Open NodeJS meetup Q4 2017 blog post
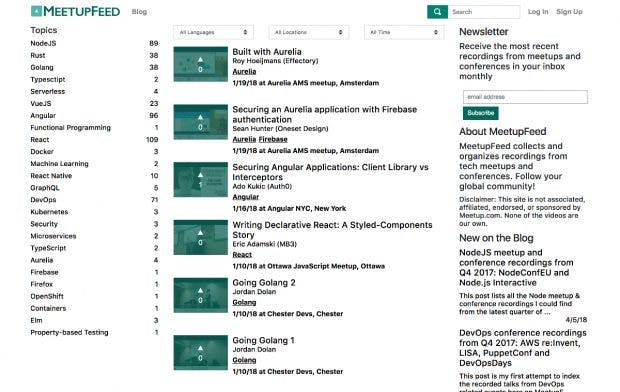 (x=516, y=268)
